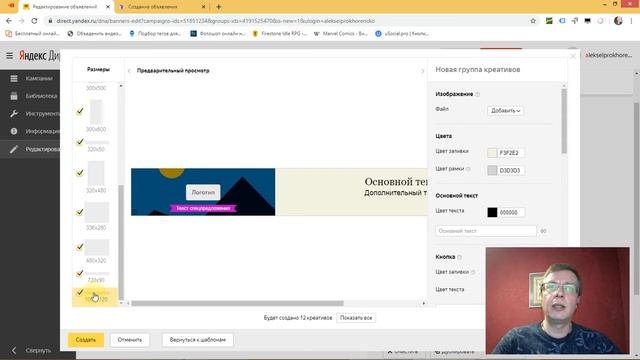
Task: Click the Вернуться к шаблонам button
Action: click(x=198, y=340)
